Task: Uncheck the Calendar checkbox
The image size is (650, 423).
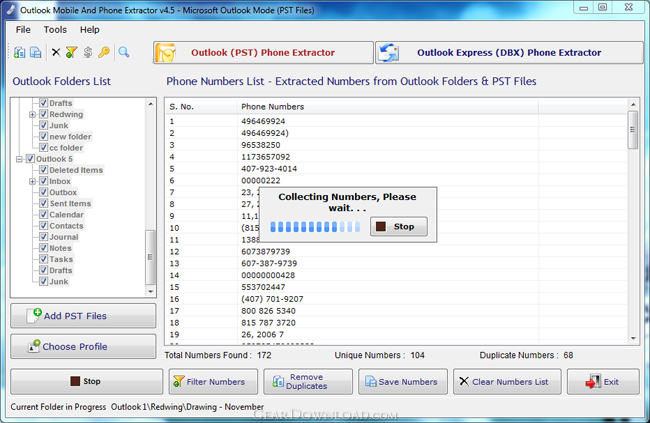Action: click(44, 215)
